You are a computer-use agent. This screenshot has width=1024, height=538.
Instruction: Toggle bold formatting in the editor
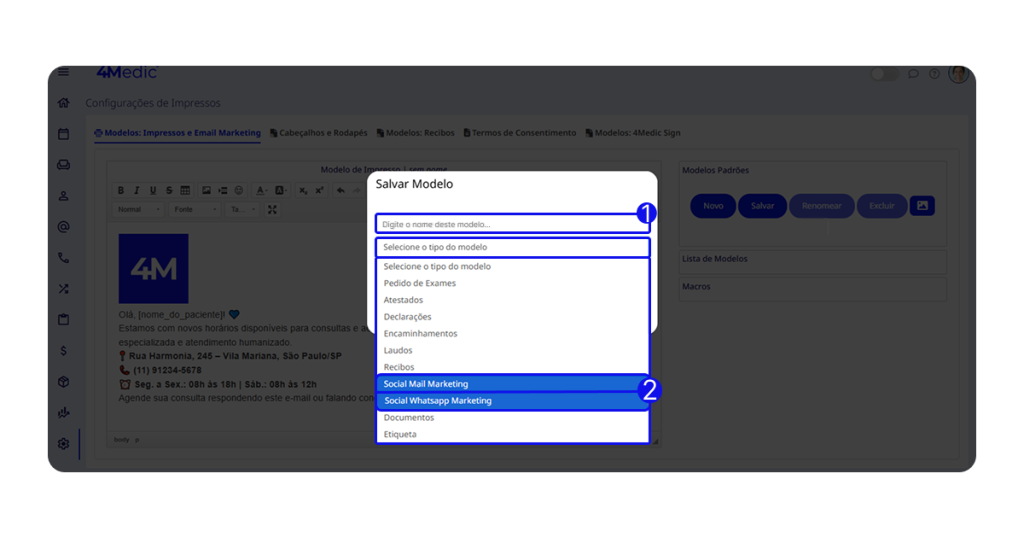pos(121,191)
